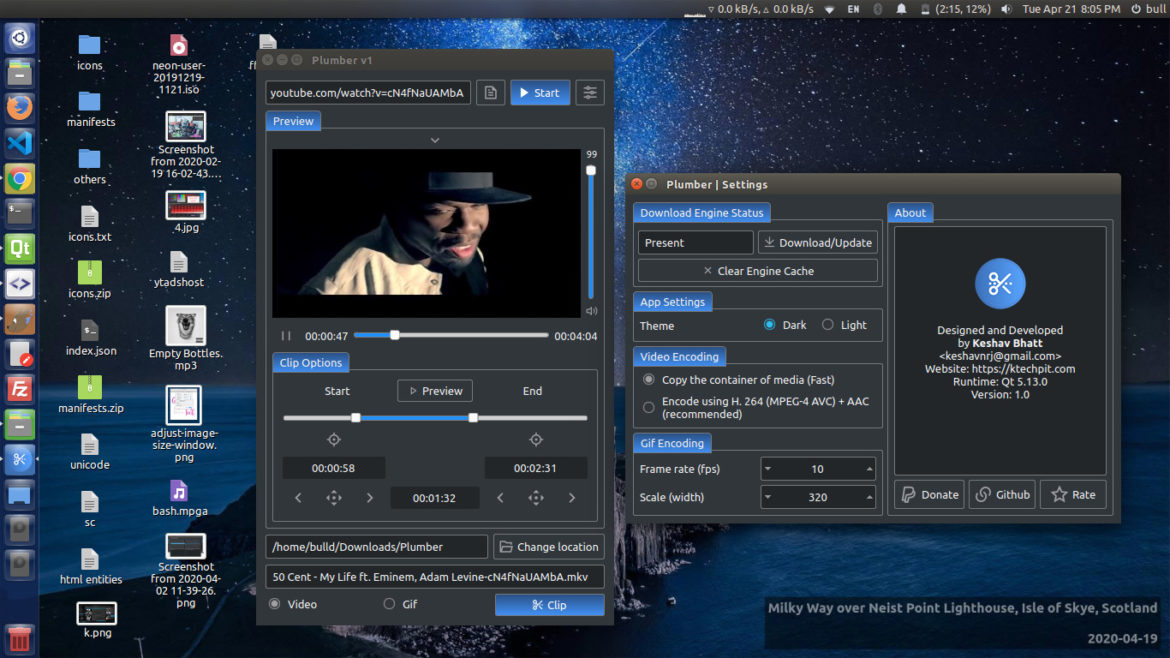Mute audio using the speaker icon
The height and width of the screenshot is (658, 1170).
591,311
